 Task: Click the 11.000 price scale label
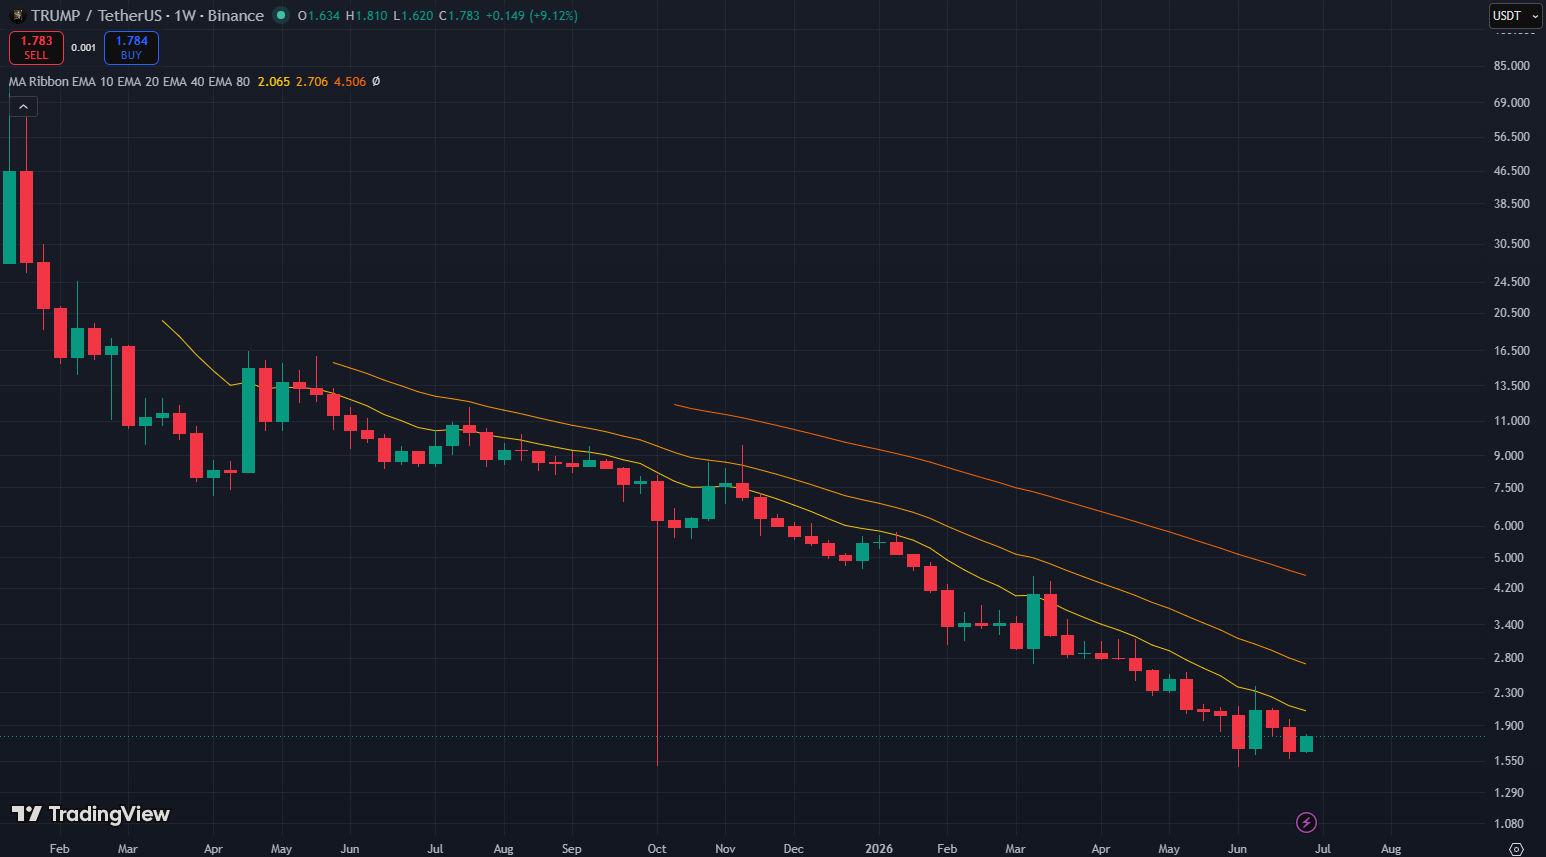coord(1512,421)
